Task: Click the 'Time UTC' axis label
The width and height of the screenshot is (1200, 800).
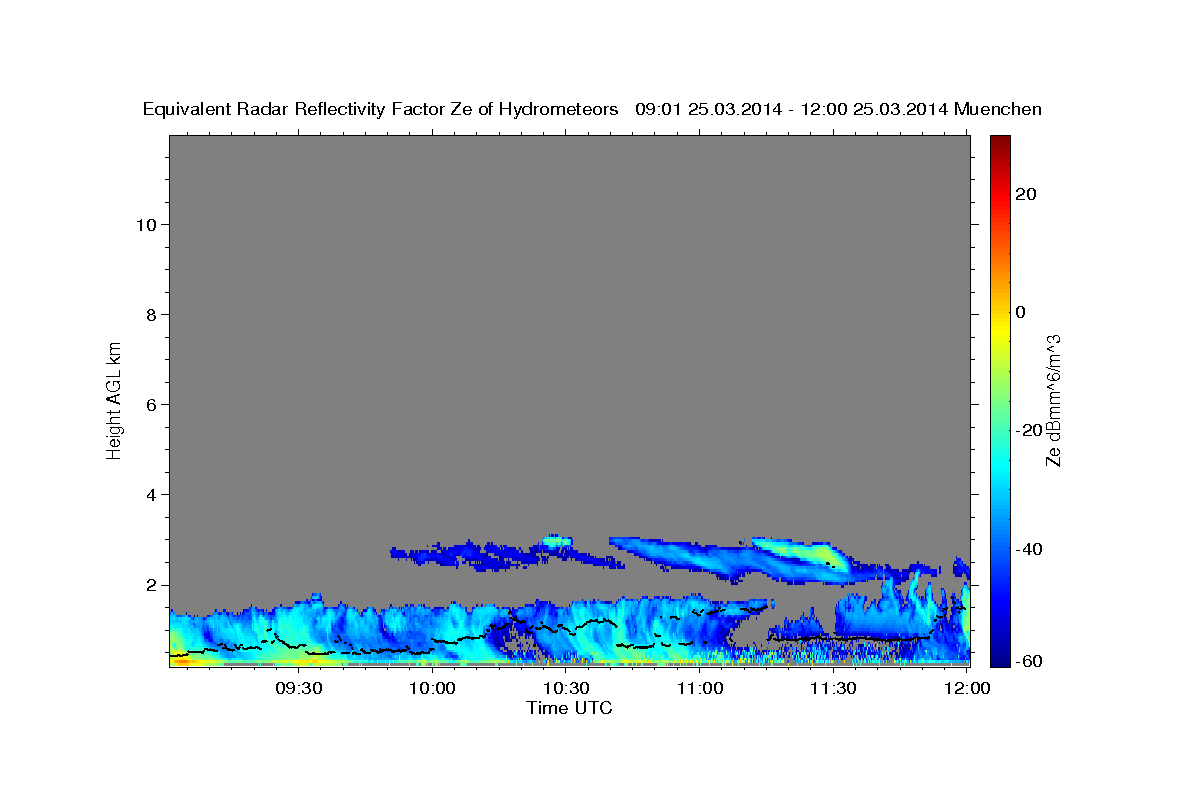Action: tap(569, 708)
